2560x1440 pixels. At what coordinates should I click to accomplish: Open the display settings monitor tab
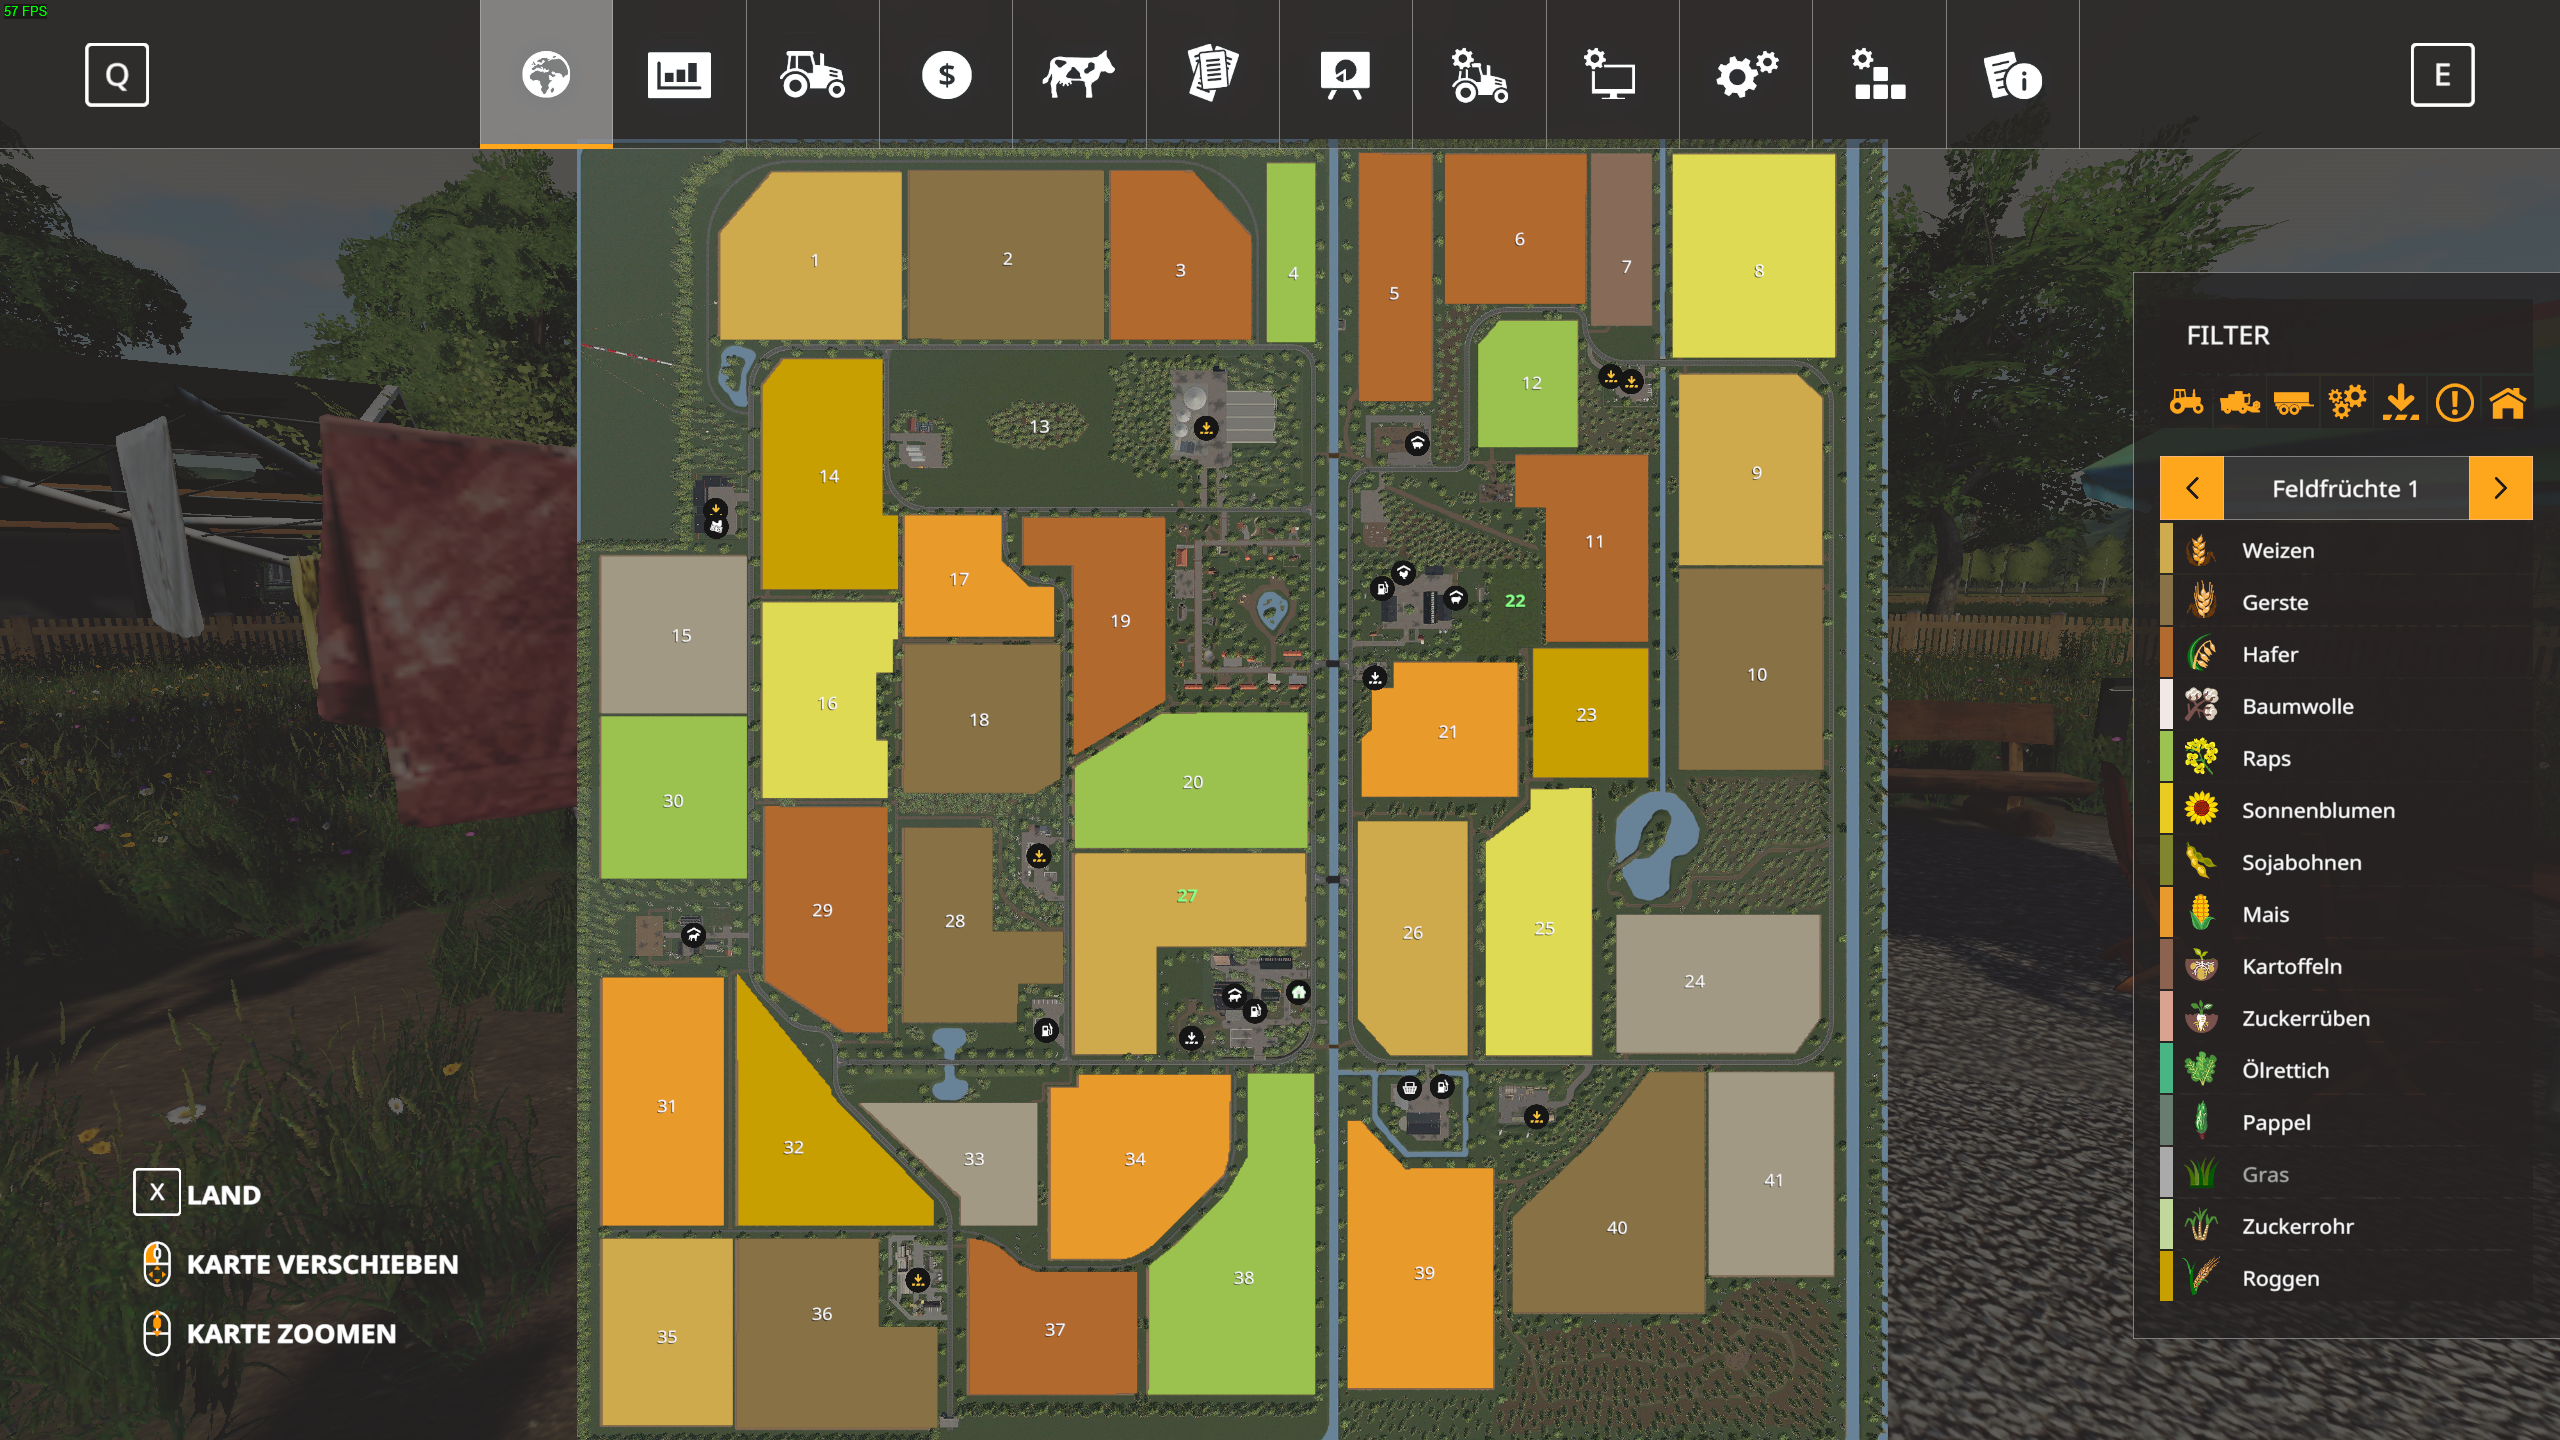1612,74
